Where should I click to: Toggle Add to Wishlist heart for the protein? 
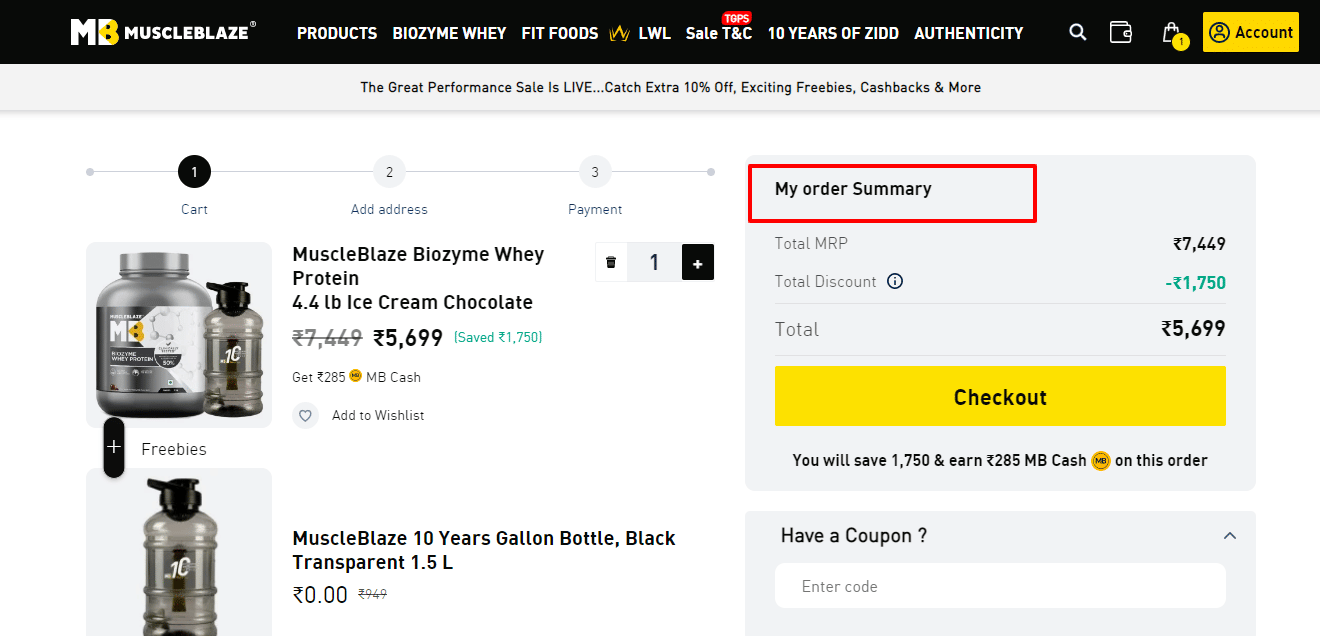pyautogui.click(x=305, y=414)
